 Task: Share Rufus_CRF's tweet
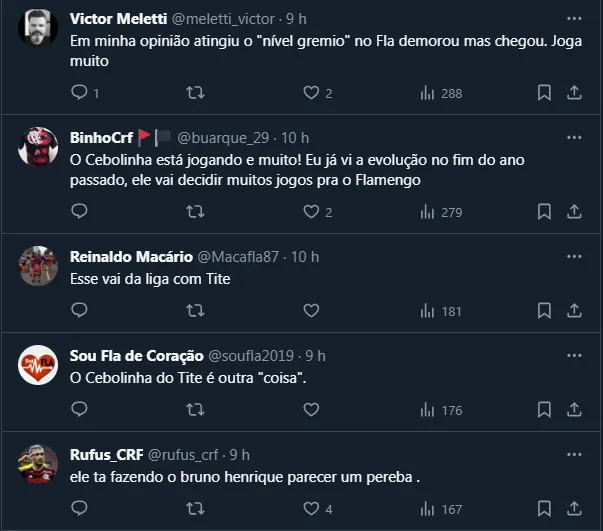574,509
